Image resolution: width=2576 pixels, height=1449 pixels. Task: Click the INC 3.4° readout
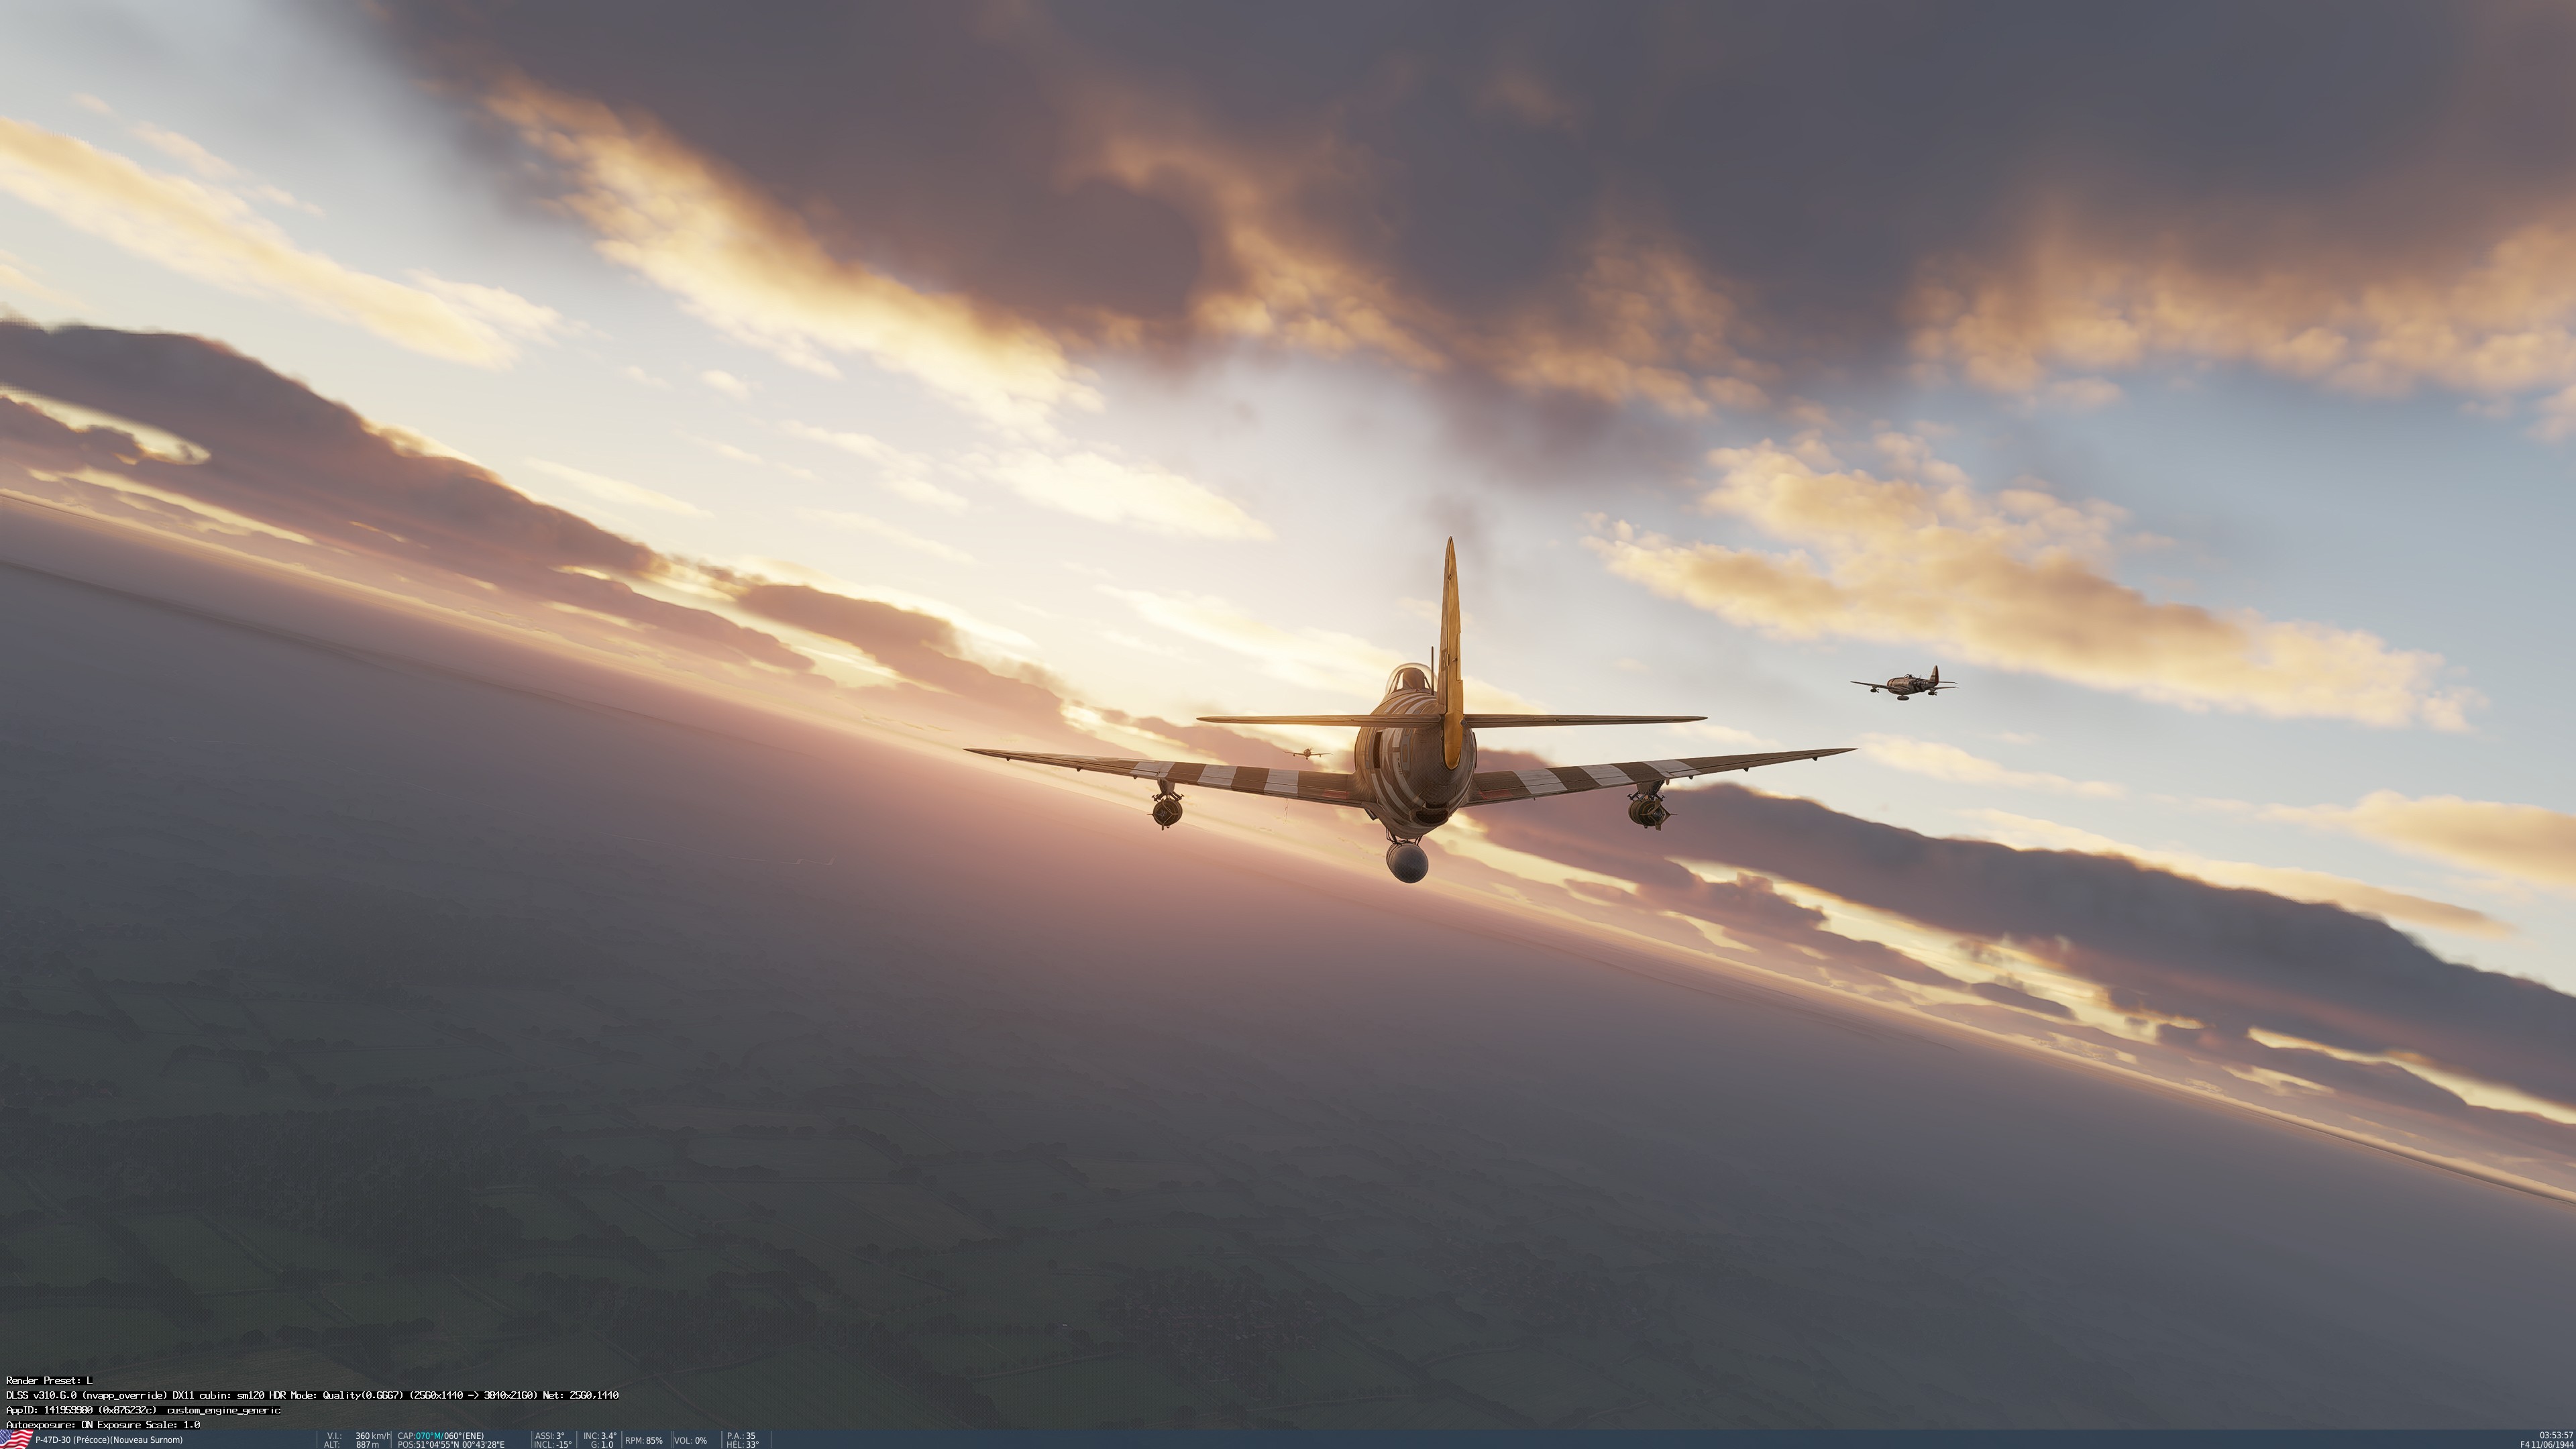click(600, 1436)
